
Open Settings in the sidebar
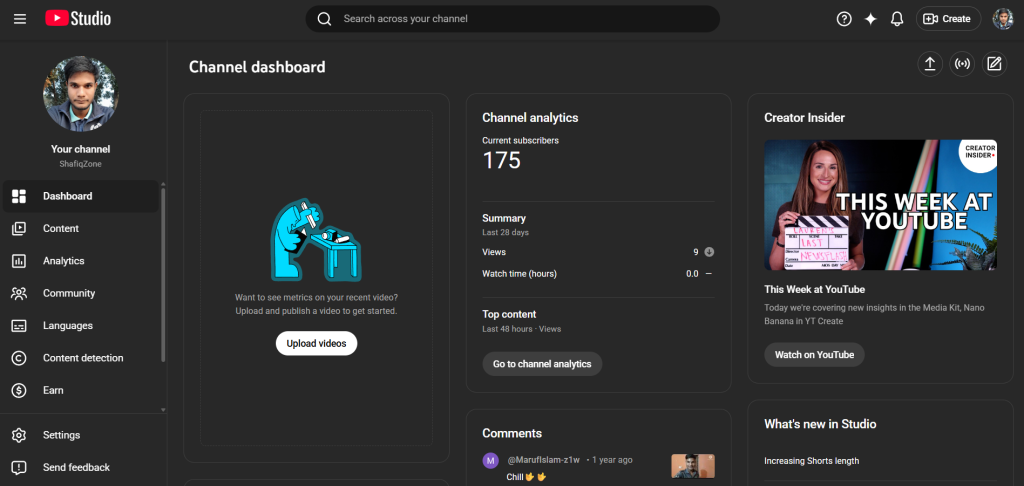point(81,435)
